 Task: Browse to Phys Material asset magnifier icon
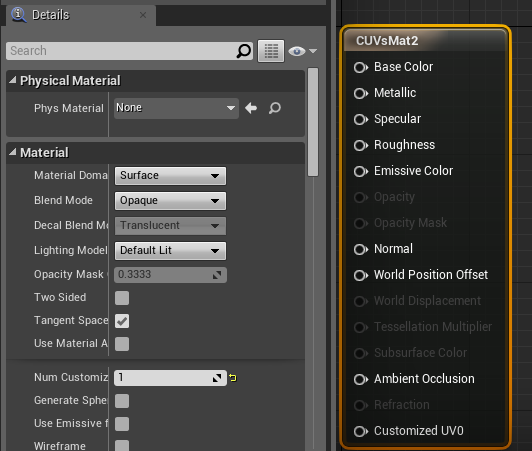coord(274,108)
